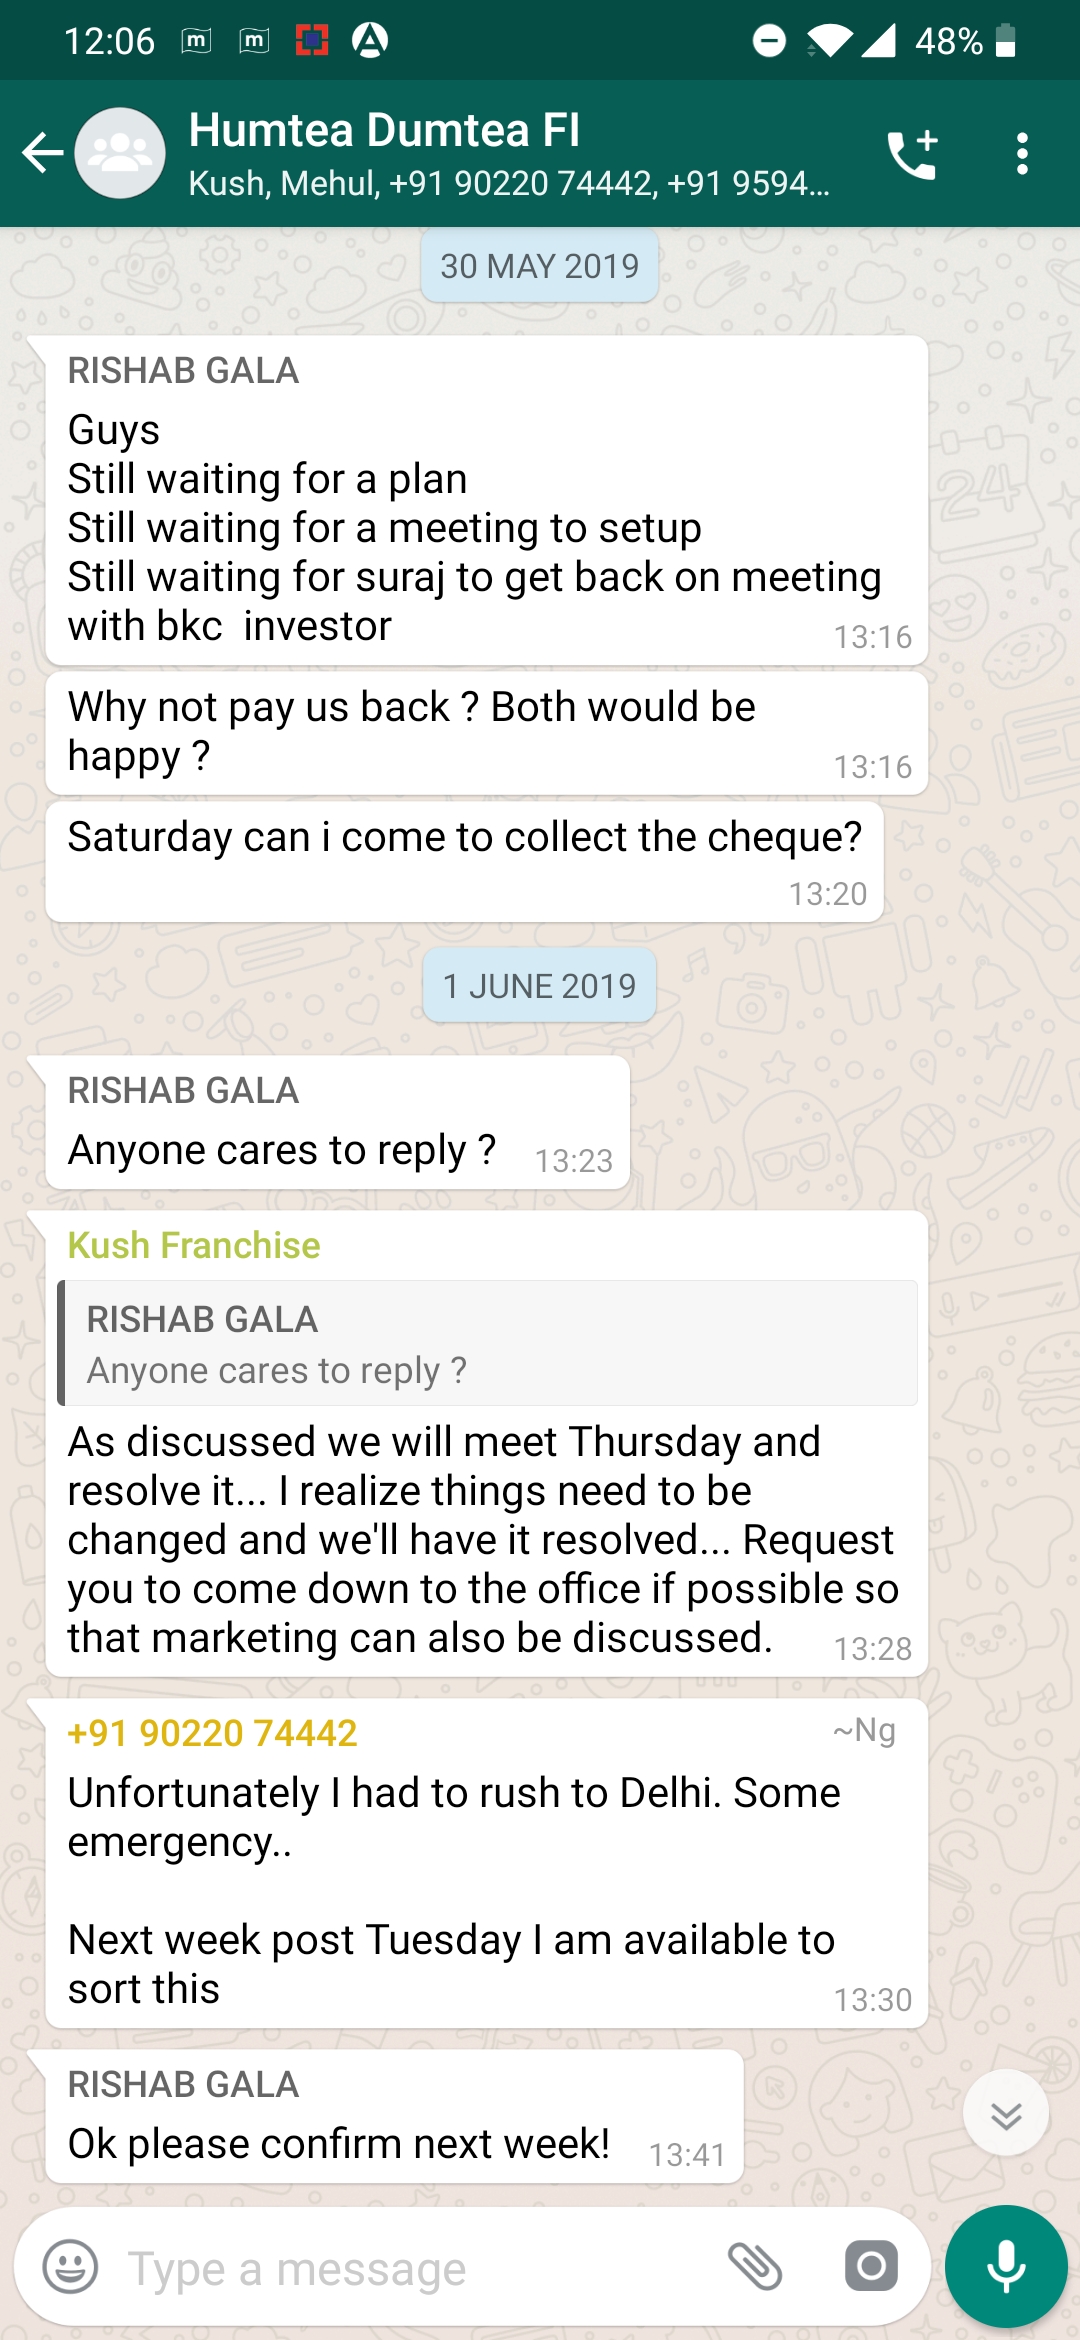Tap sender number +91 90220 74442
Image resolution: width=1080 pixels, height=2340 pixels.
(x=212, y=1733)
